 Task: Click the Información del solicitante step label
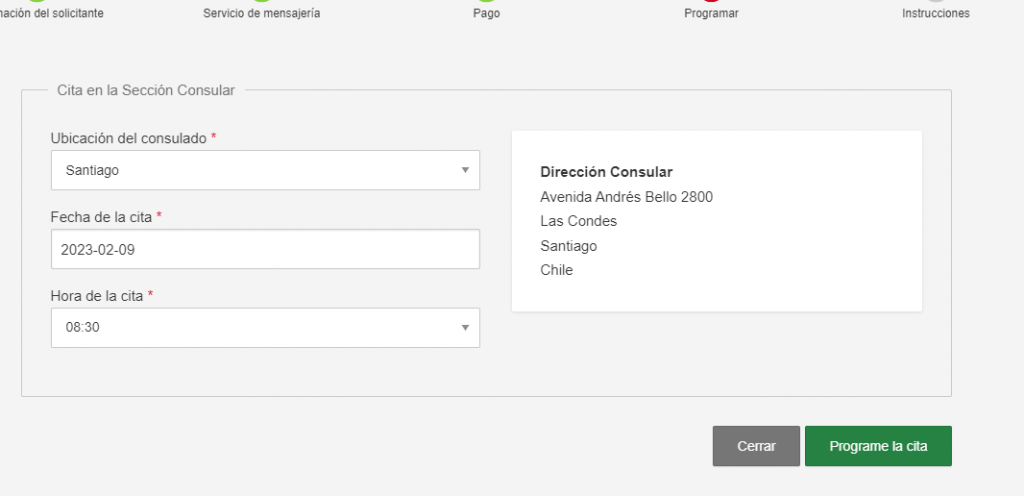[52, 13]
